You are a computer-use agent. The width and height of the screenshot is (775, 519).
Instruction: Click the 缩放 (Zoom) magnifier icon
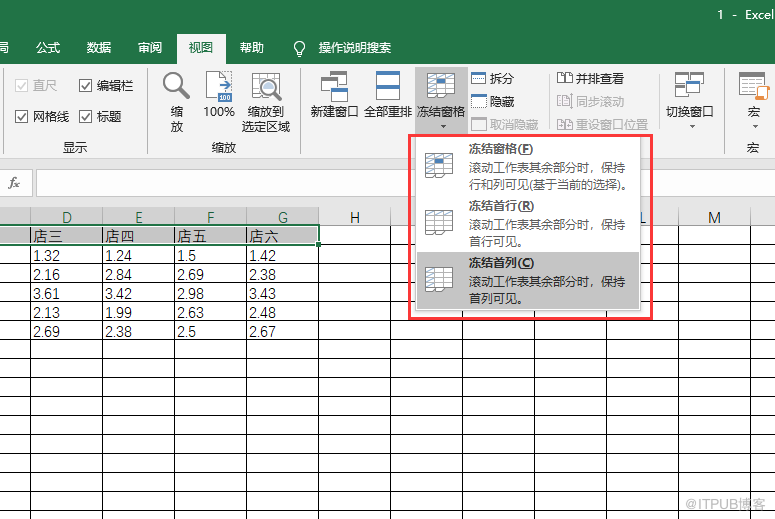[176, 88]
